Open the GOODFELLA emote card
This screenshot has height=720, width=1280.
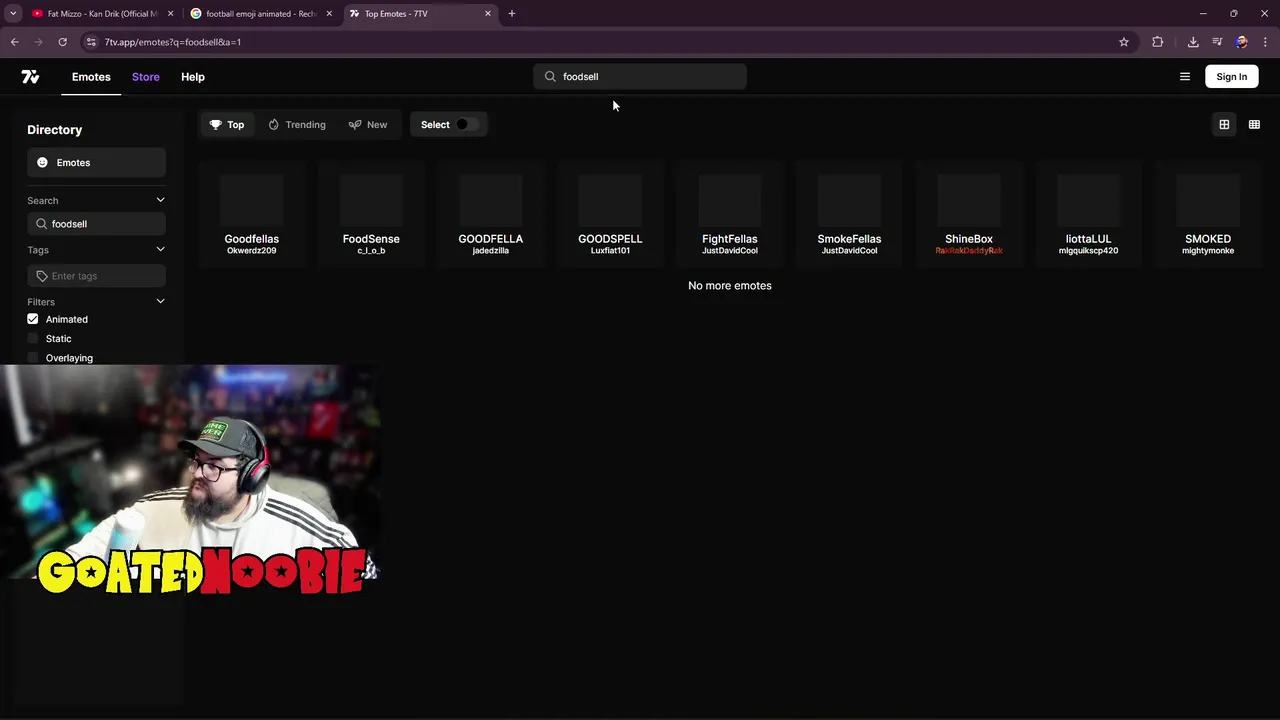(x=491, y=214)
